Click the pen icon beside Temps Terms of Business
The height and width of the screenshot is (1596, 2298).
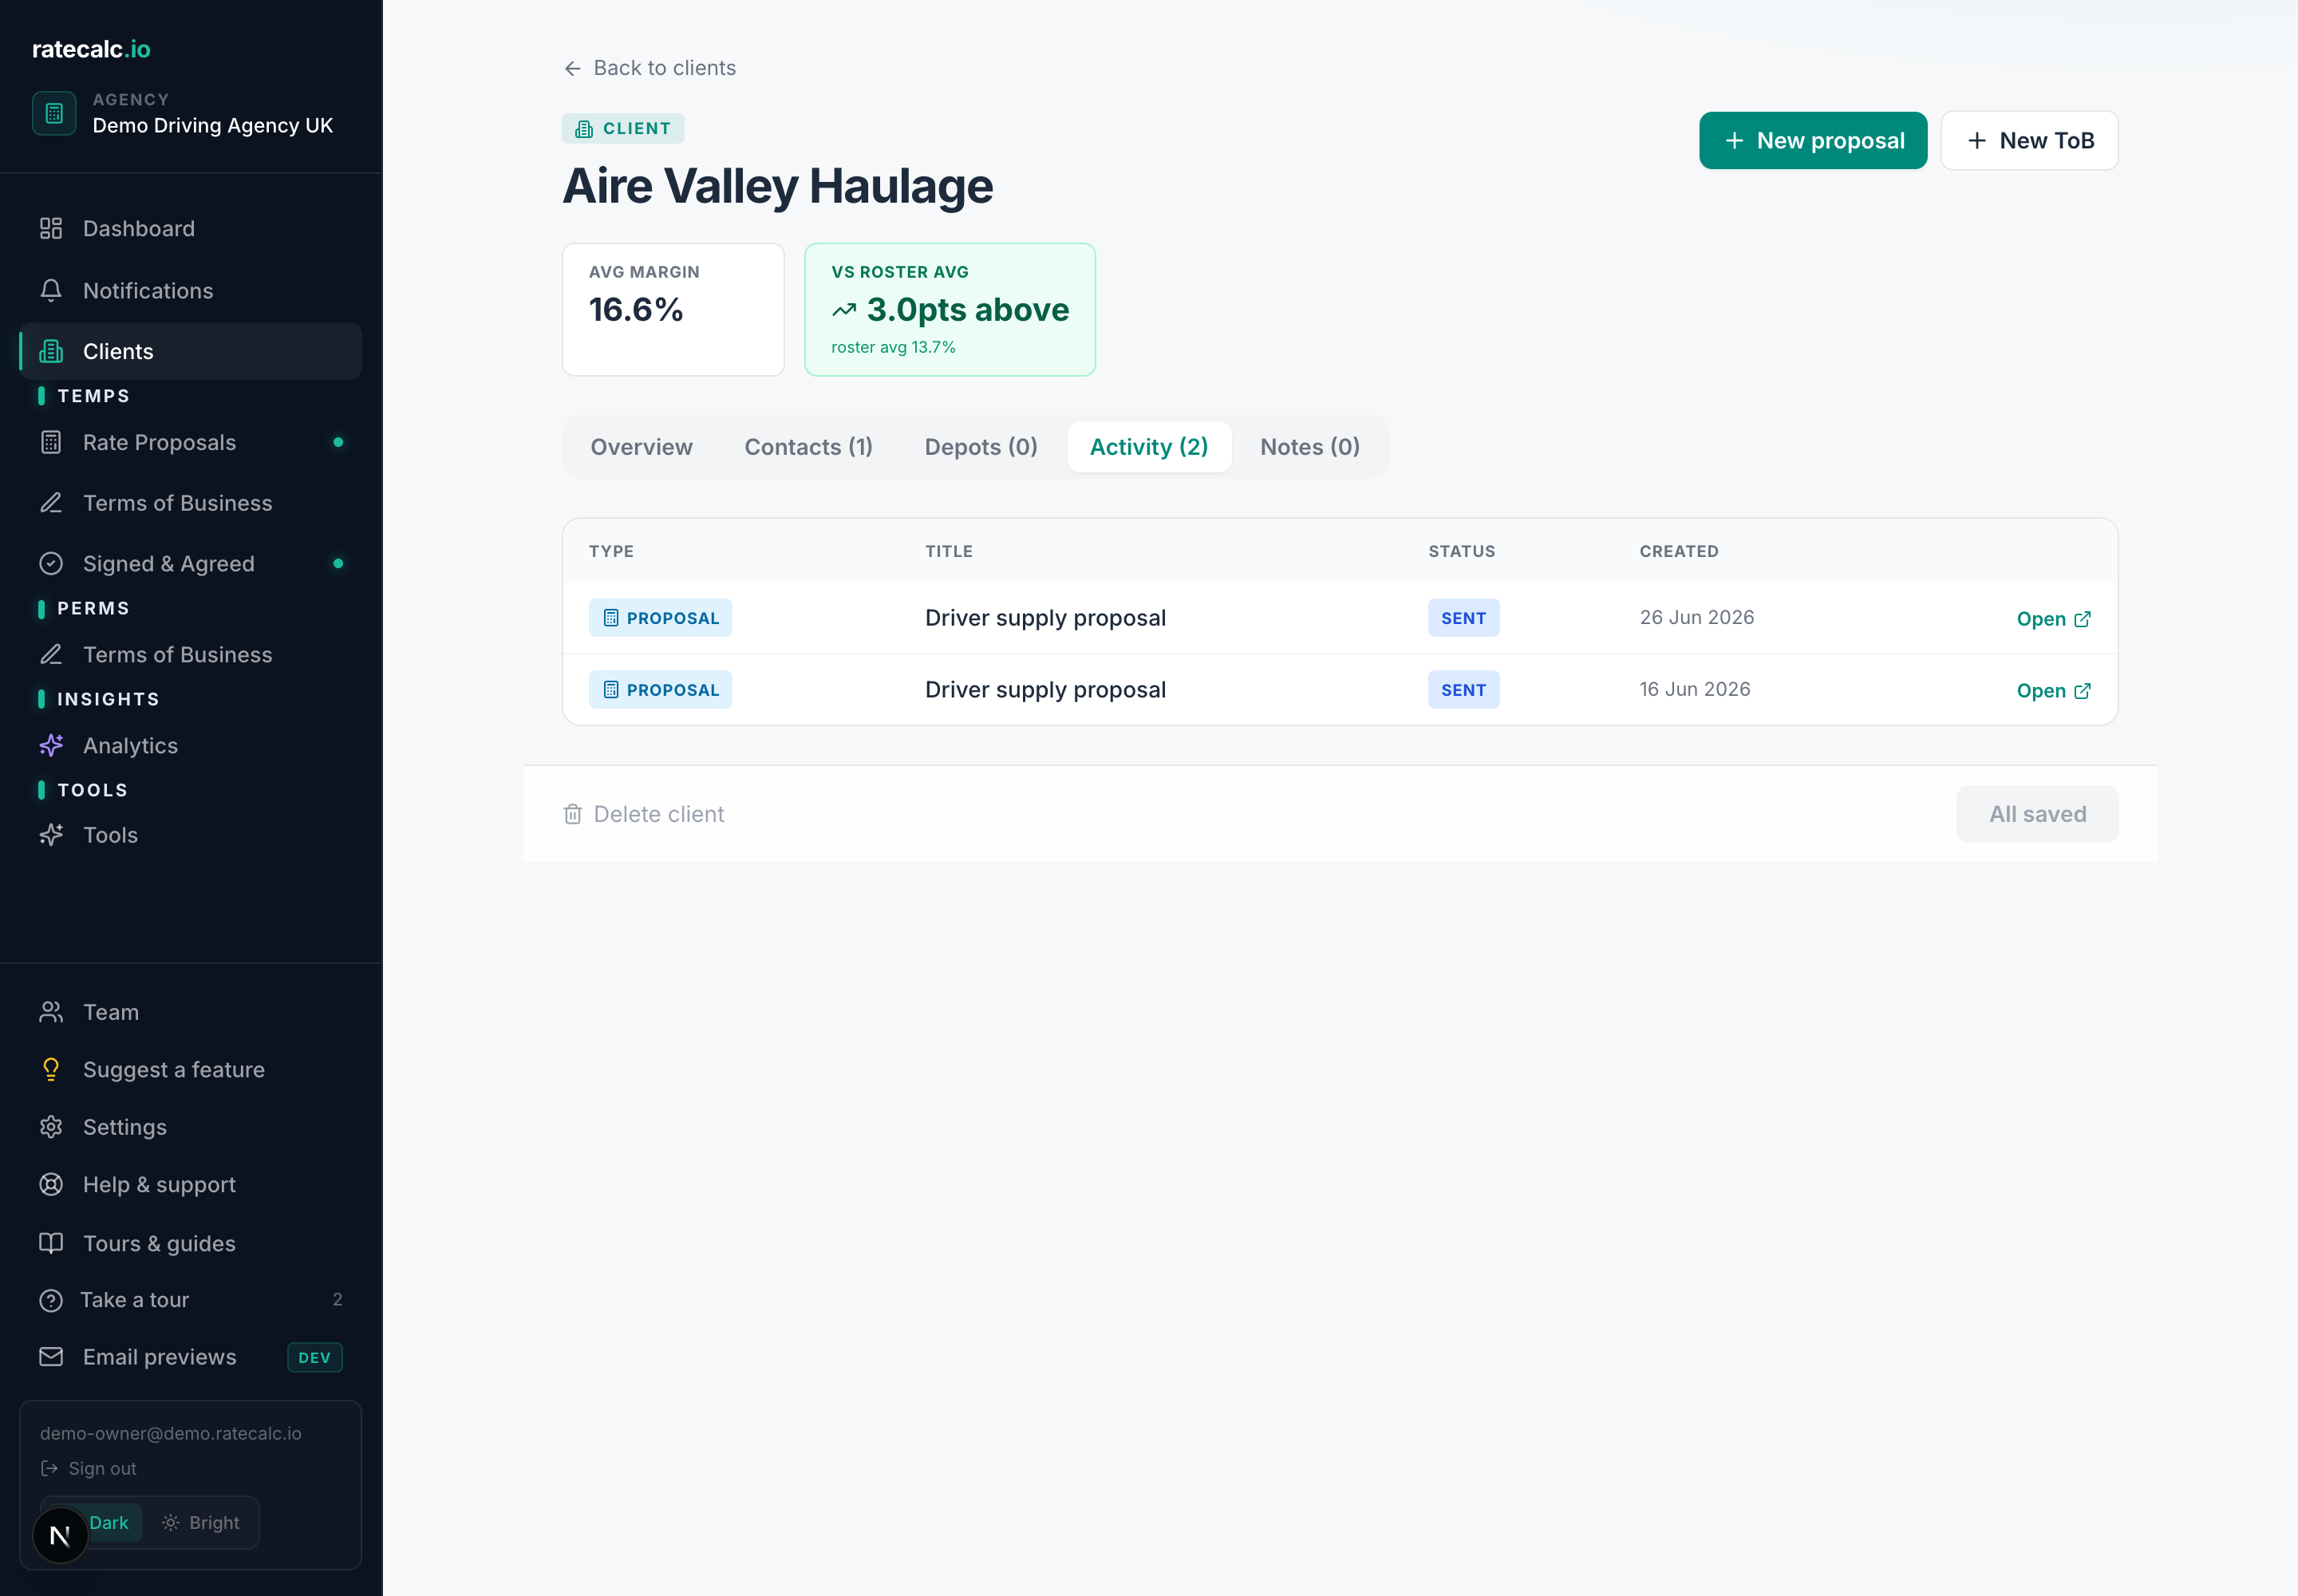(51, 503)
